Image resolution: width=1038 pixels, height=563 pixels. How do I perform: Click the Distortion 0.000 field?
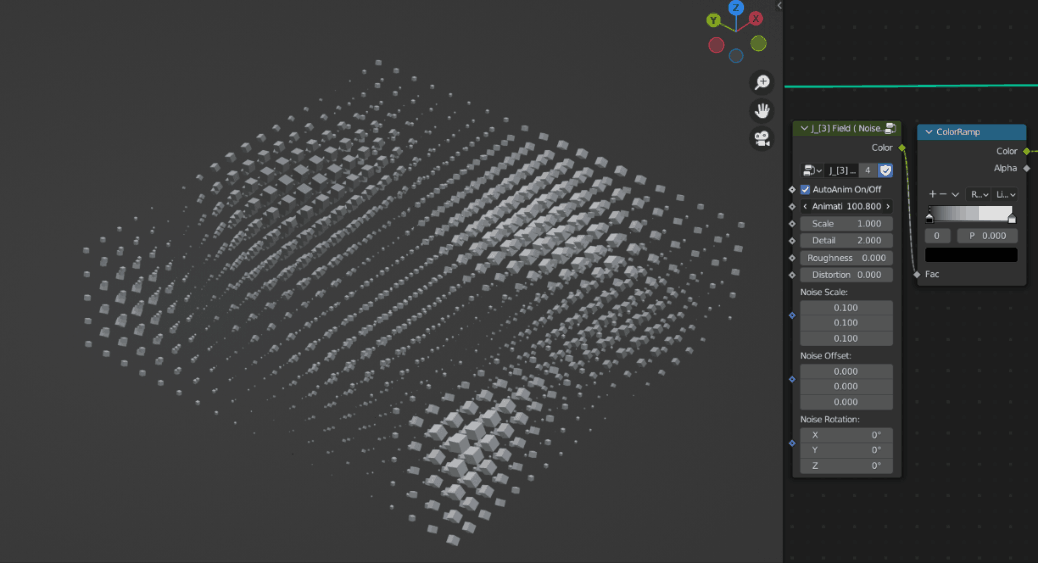tap(847, 275)
